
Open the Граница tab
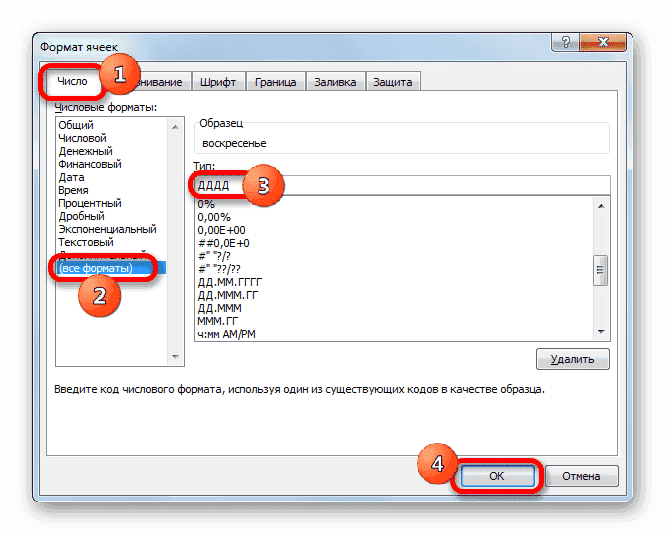click(275, 82)
